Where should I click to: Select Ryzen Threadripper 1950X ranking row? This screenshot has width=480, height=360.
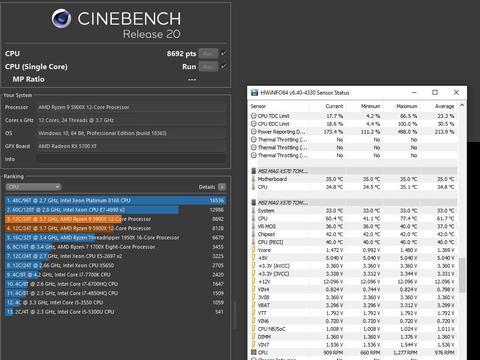pyautogui.click(x=115, y=238)
